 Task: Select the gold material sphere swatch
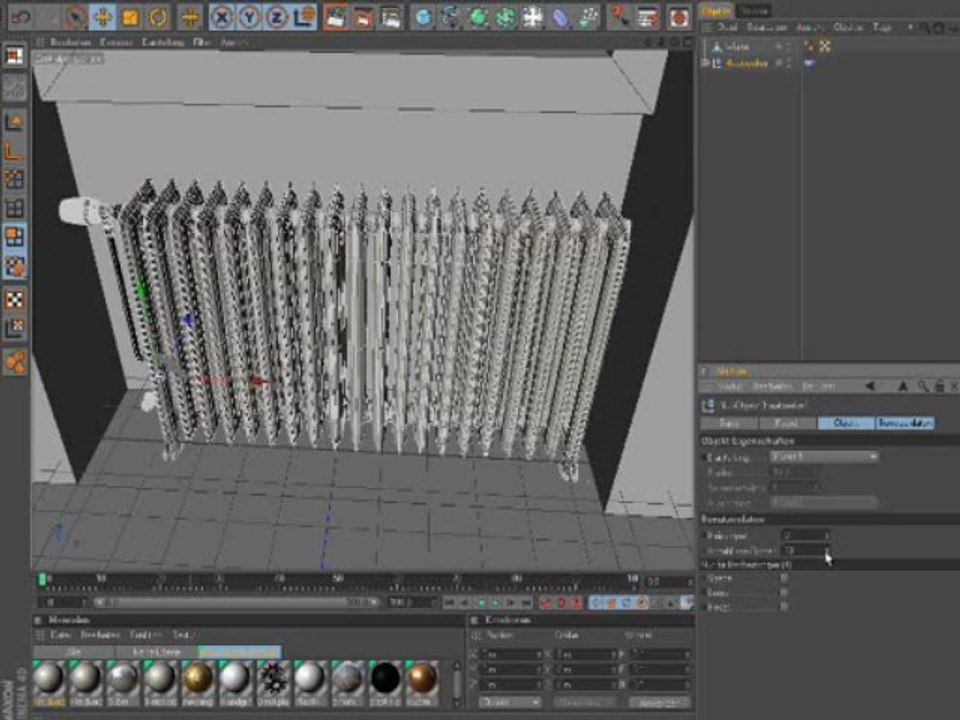click(198, 678)
